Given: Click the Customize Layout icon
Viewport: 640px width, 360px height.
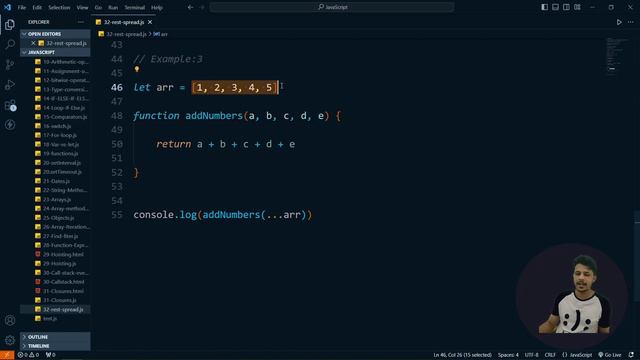Looking at the screenshot, I should [577, 7].
